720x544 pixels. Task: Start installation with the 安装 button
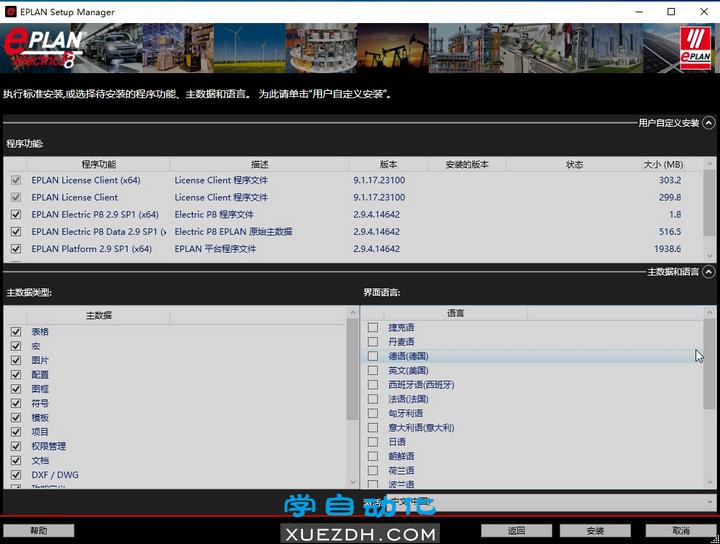pos(595,531)
